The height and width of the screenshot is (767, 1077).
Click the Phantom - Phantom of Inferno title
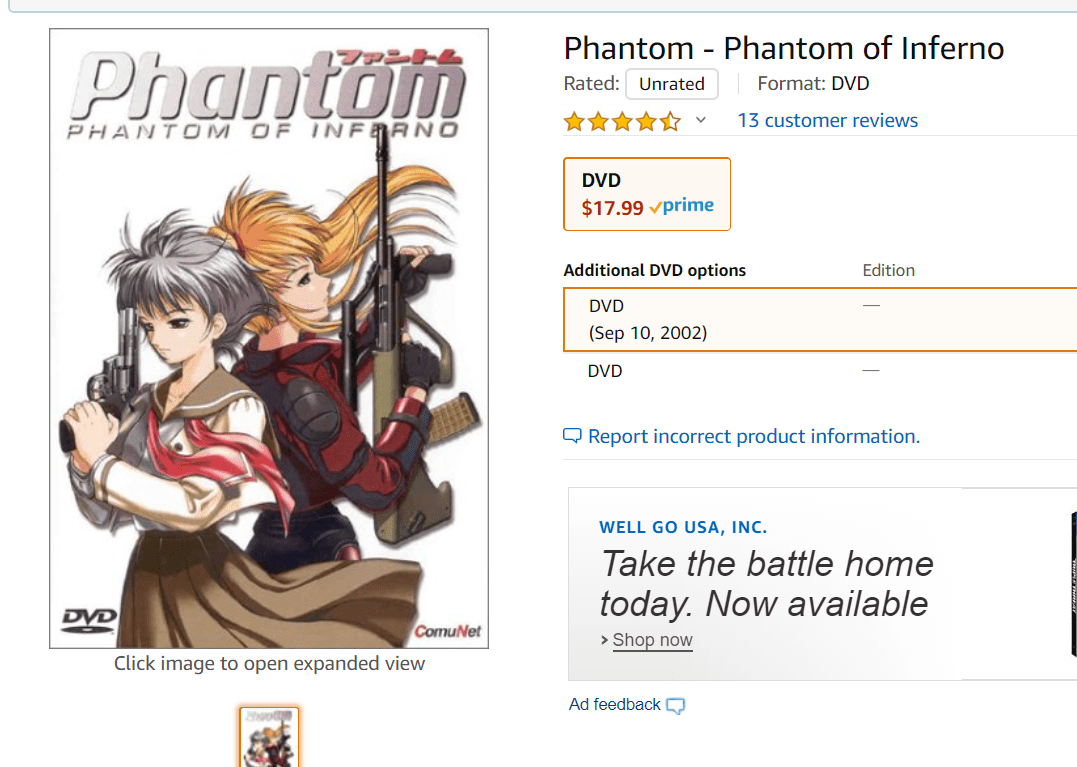(784, 48)
